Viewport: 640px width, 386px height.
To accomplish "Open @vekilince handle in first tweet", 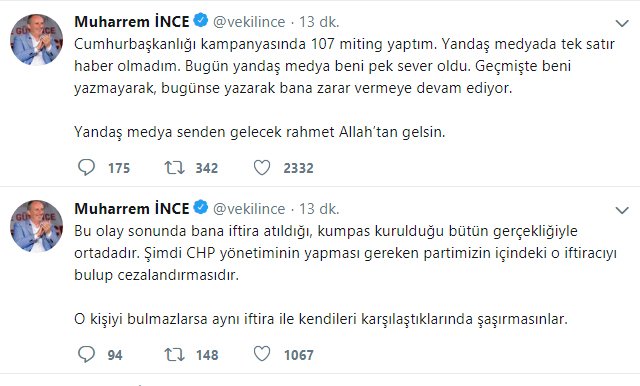I will pyautogui.click(x=249, y=22).
